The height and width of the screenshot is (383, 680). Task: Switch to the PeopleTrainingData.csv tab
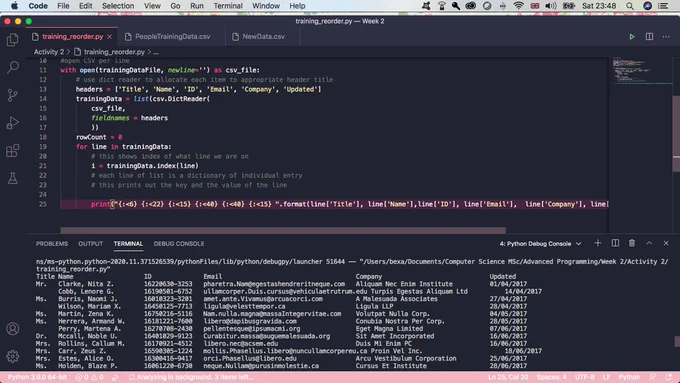click(172, 37)
